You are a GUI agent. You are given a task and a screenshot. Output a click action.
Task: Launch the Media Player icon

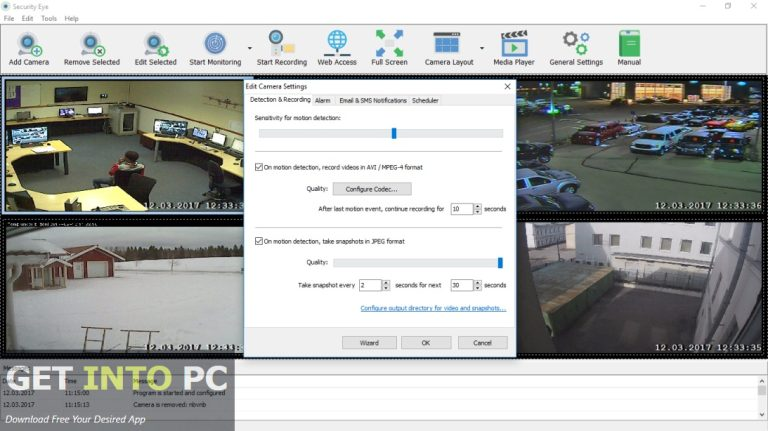click(x=514, y=43)
